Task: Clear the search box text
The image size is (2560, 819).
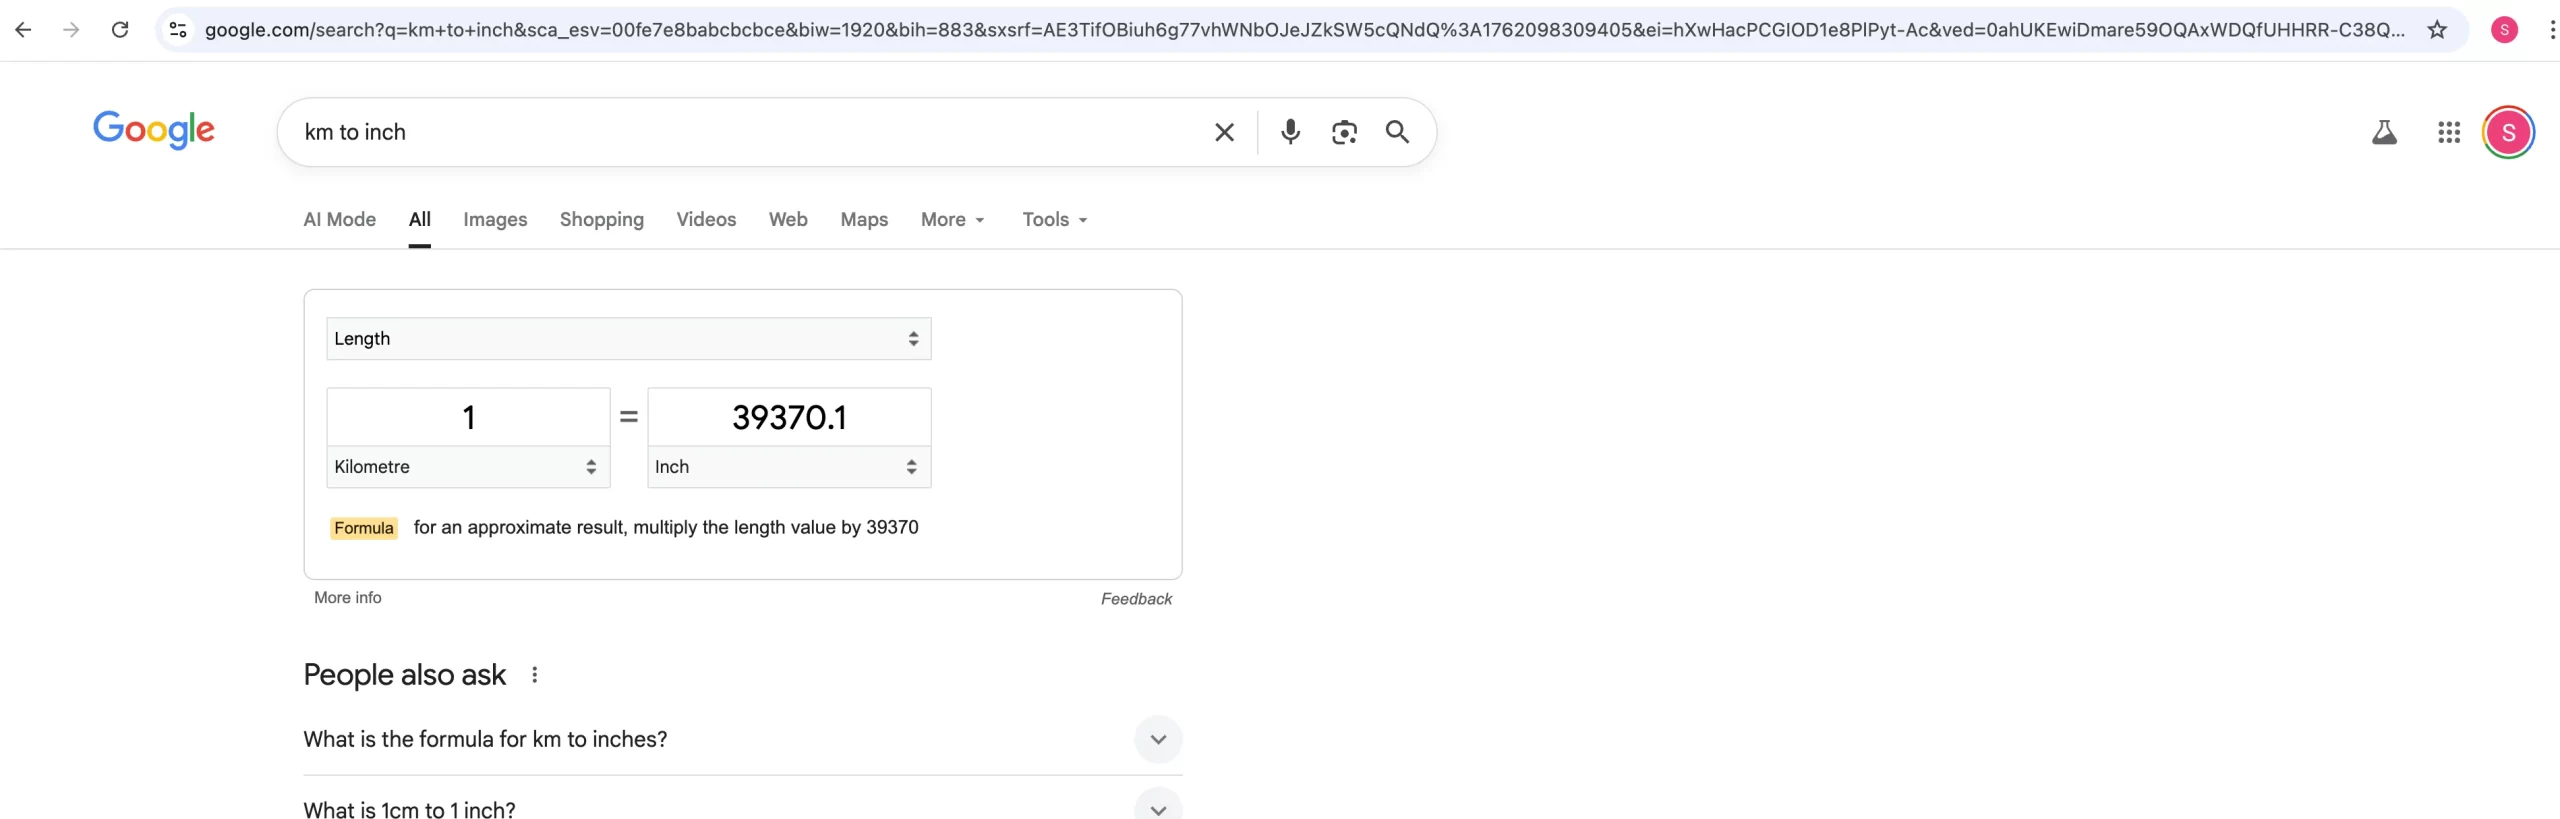Action: [1224, 132]
